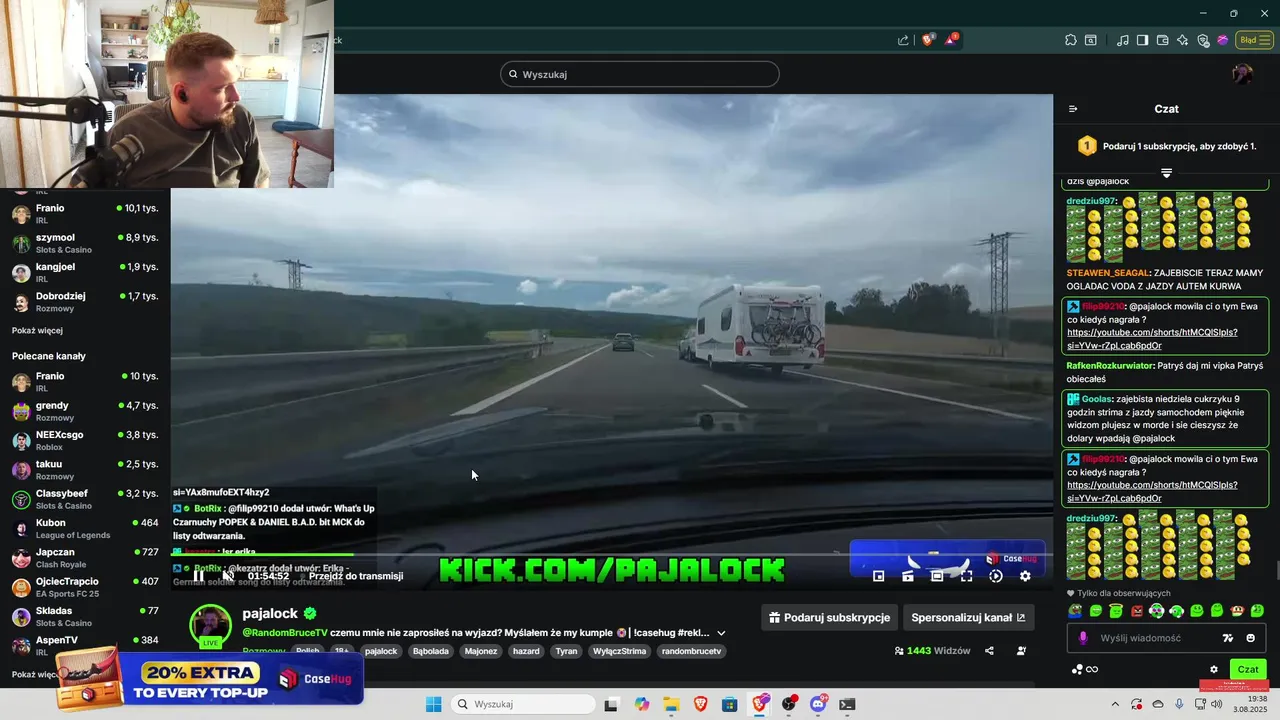The height and width of the screenshot is (720, 1280).
Task: Share the stream via share icon
Action: tap(989, 650)
